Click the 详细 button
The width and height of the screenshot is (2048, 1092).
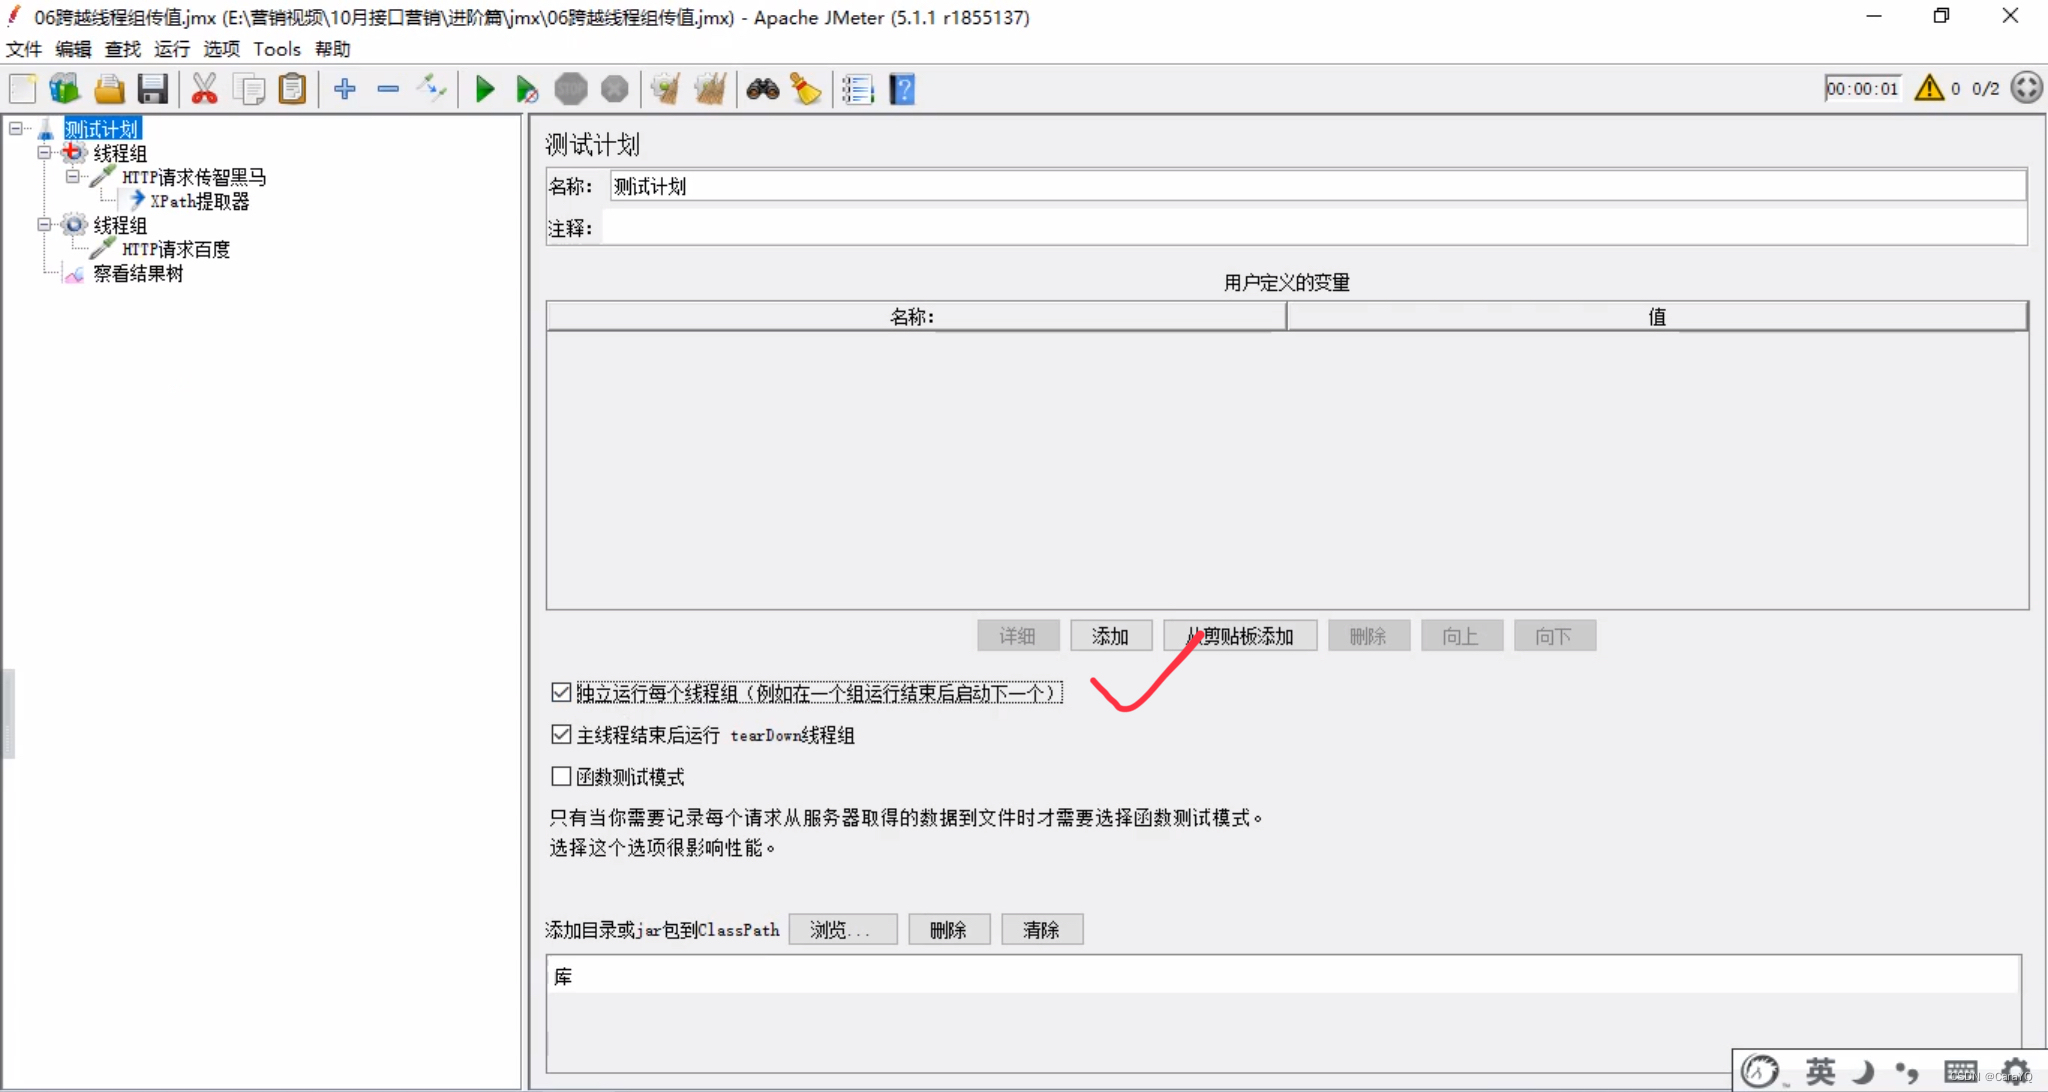coord(1018,636)
